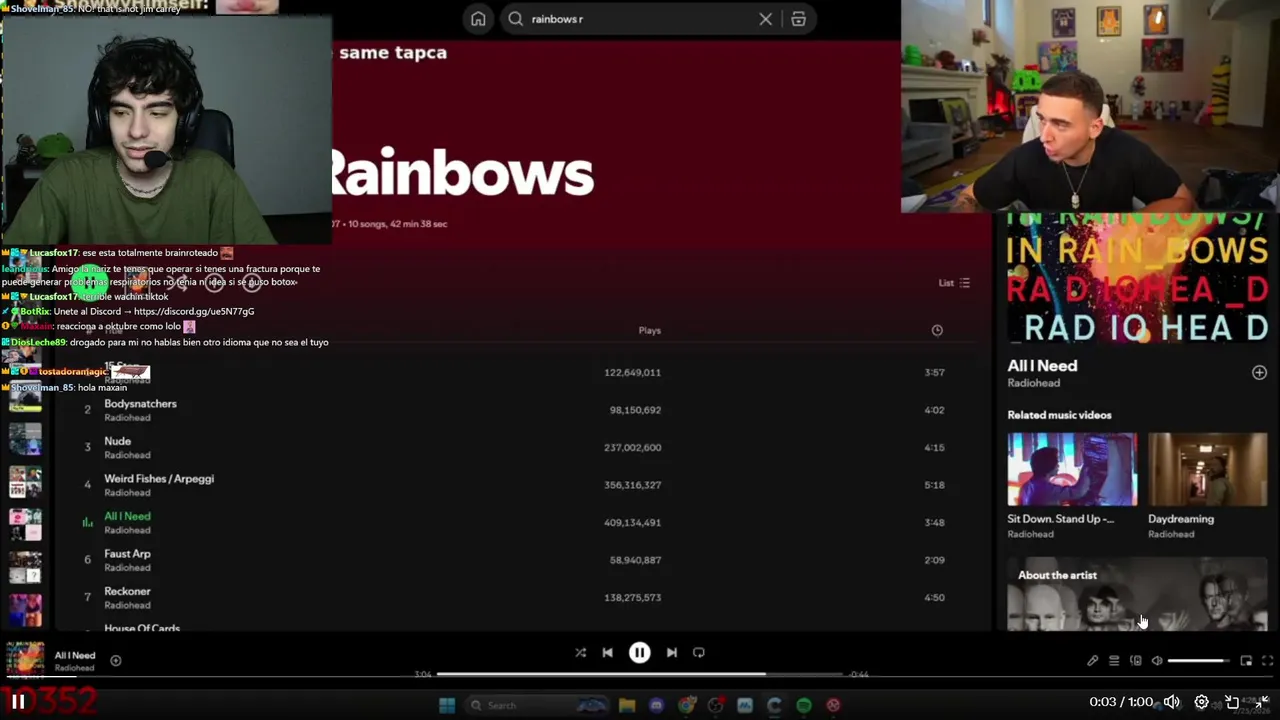Open the Sit Down. Stand Up title link
This screenshot has width=1280, height=720.
tap(1060, 519)
